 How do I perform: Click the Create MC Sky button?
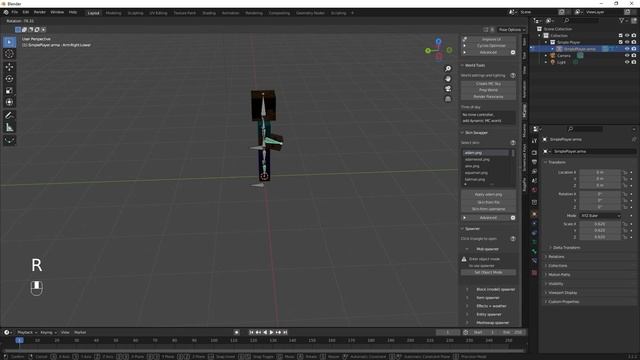pyautogui.click(x=489, y=84)
